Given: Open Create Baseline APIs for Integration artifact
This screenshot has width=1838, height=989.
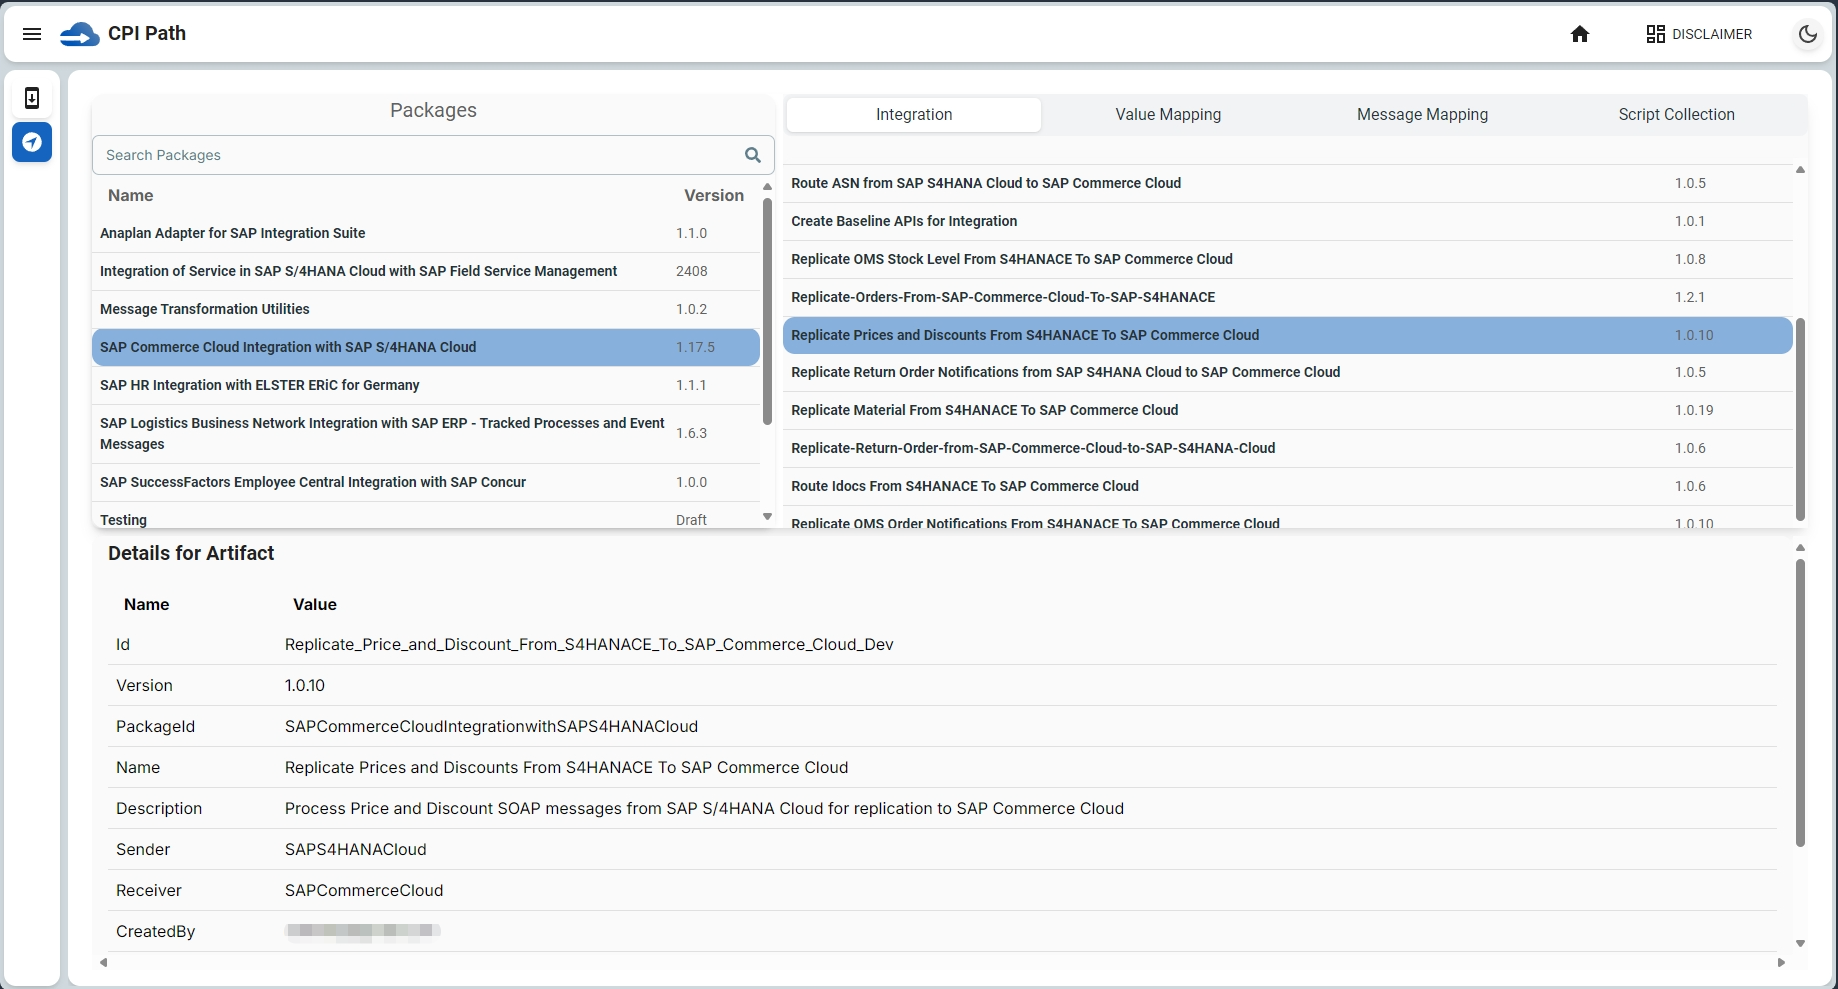Looking at the screenshot, I should pyautogui.click(x=1288, y=221).
